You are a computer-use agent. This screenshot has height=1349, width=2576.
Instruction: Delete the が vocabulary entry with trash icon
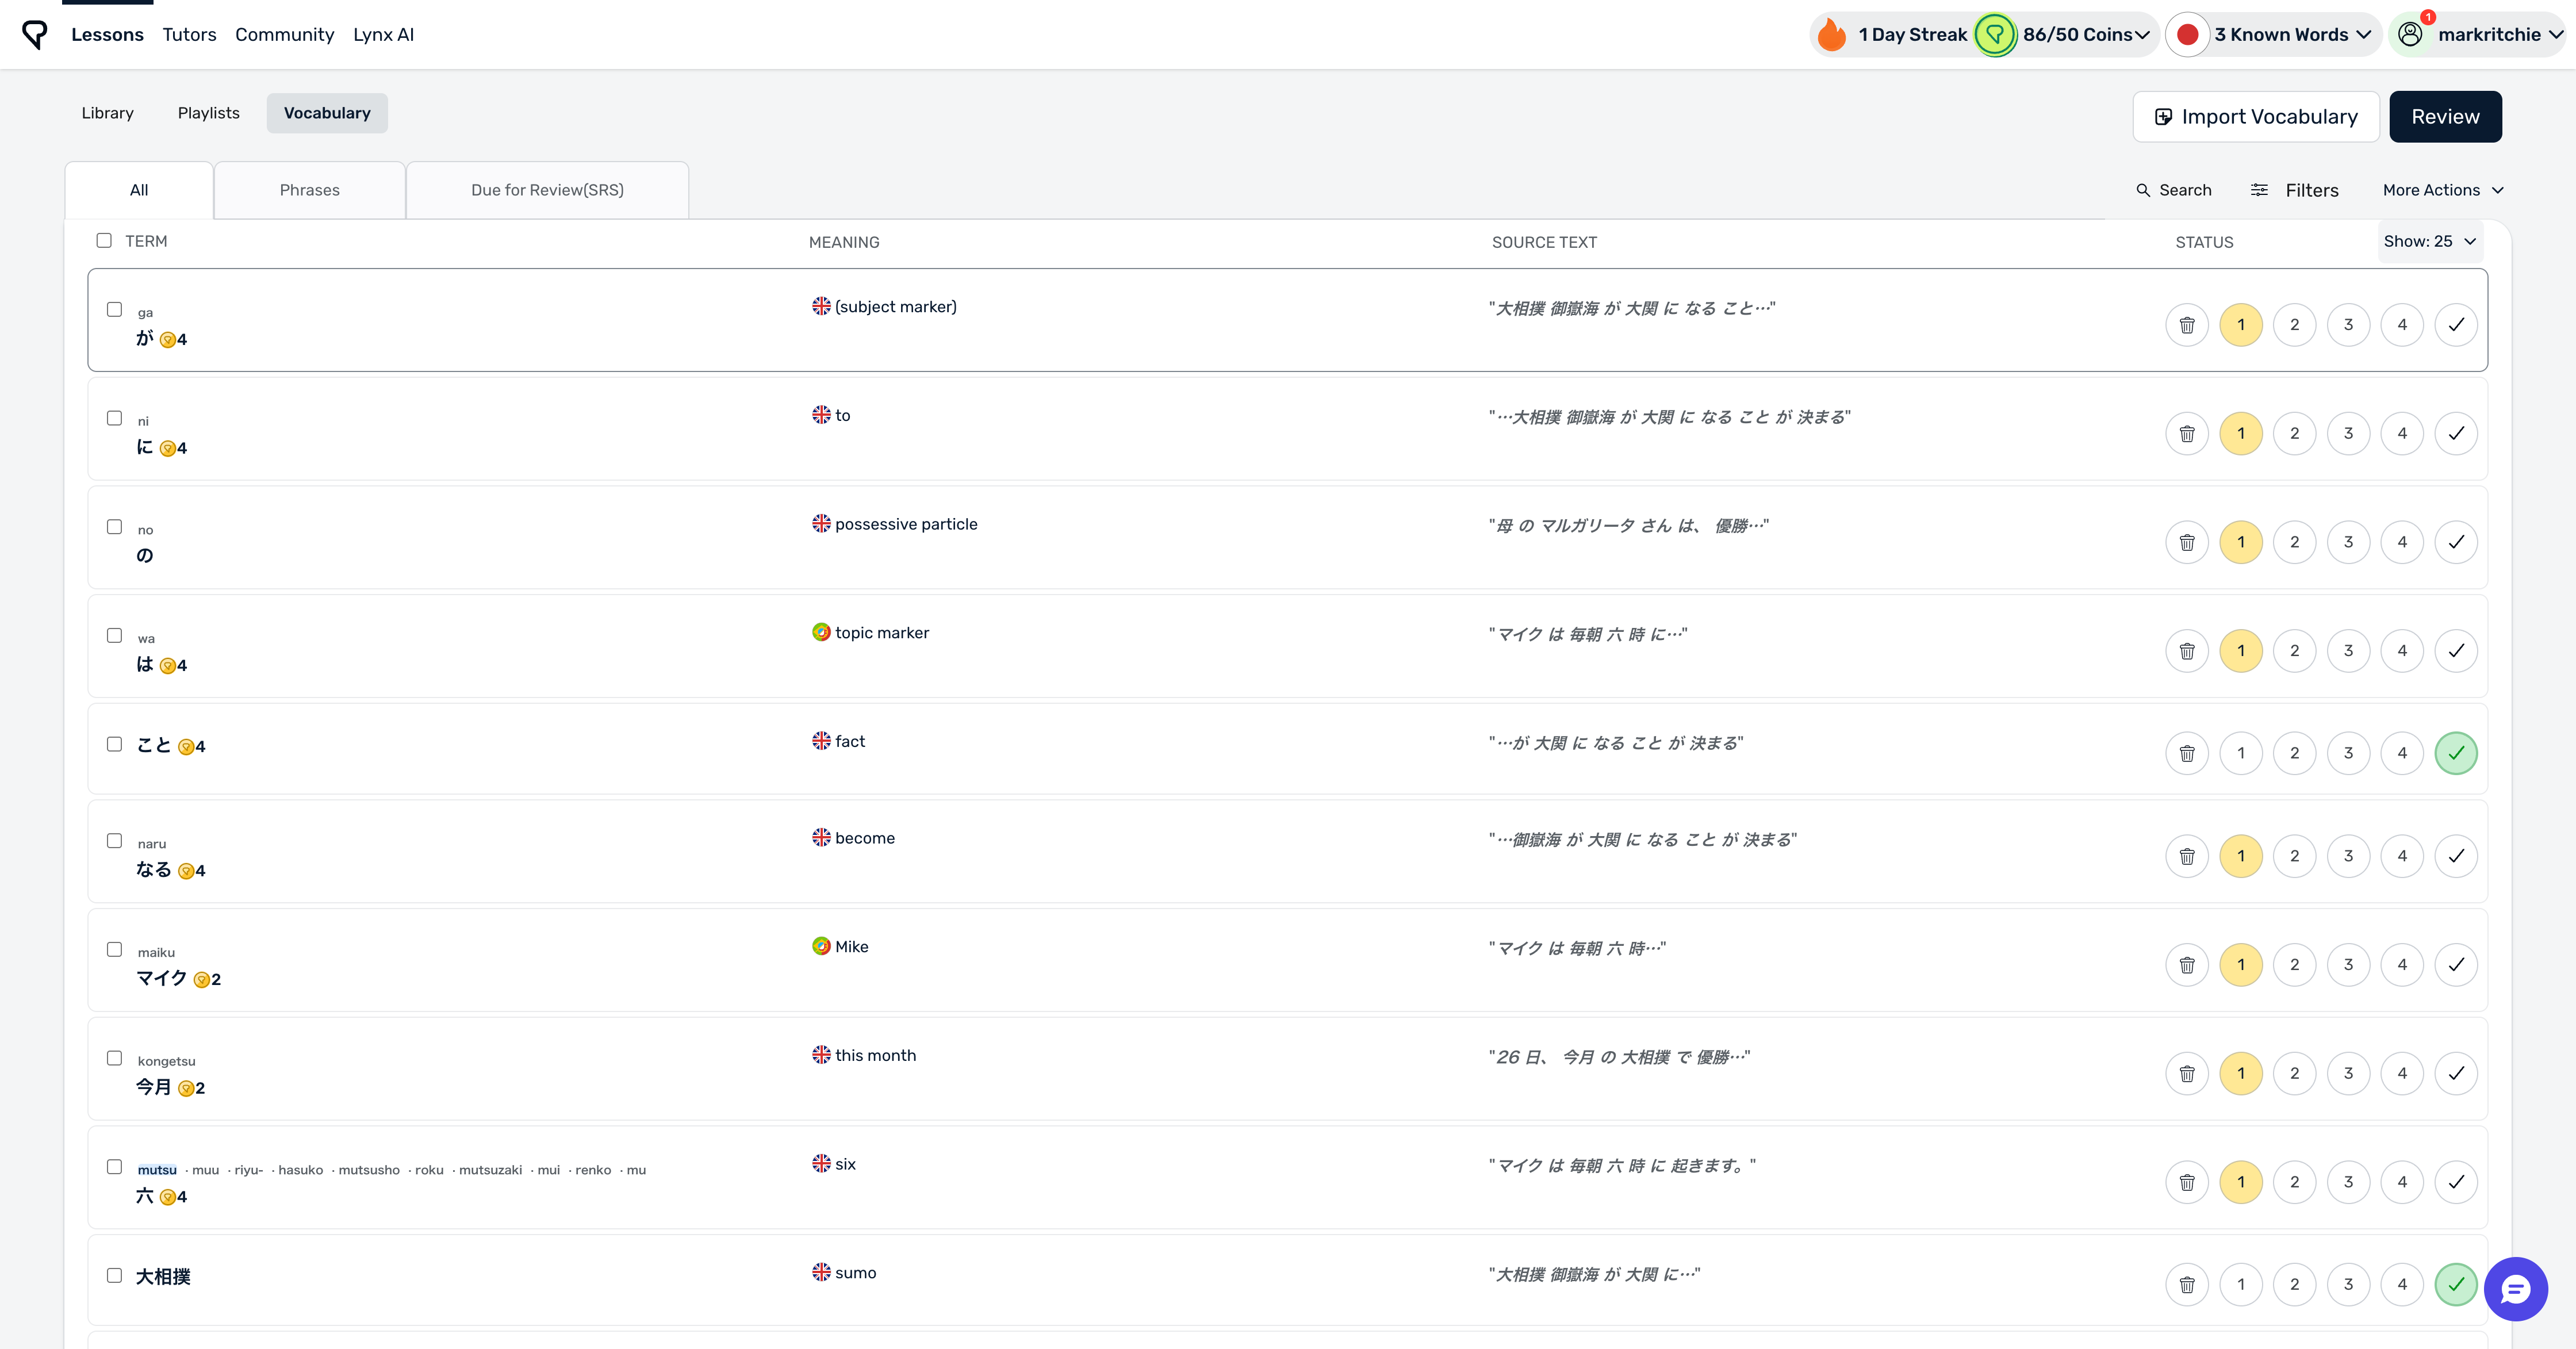(x=2187, y=325)
